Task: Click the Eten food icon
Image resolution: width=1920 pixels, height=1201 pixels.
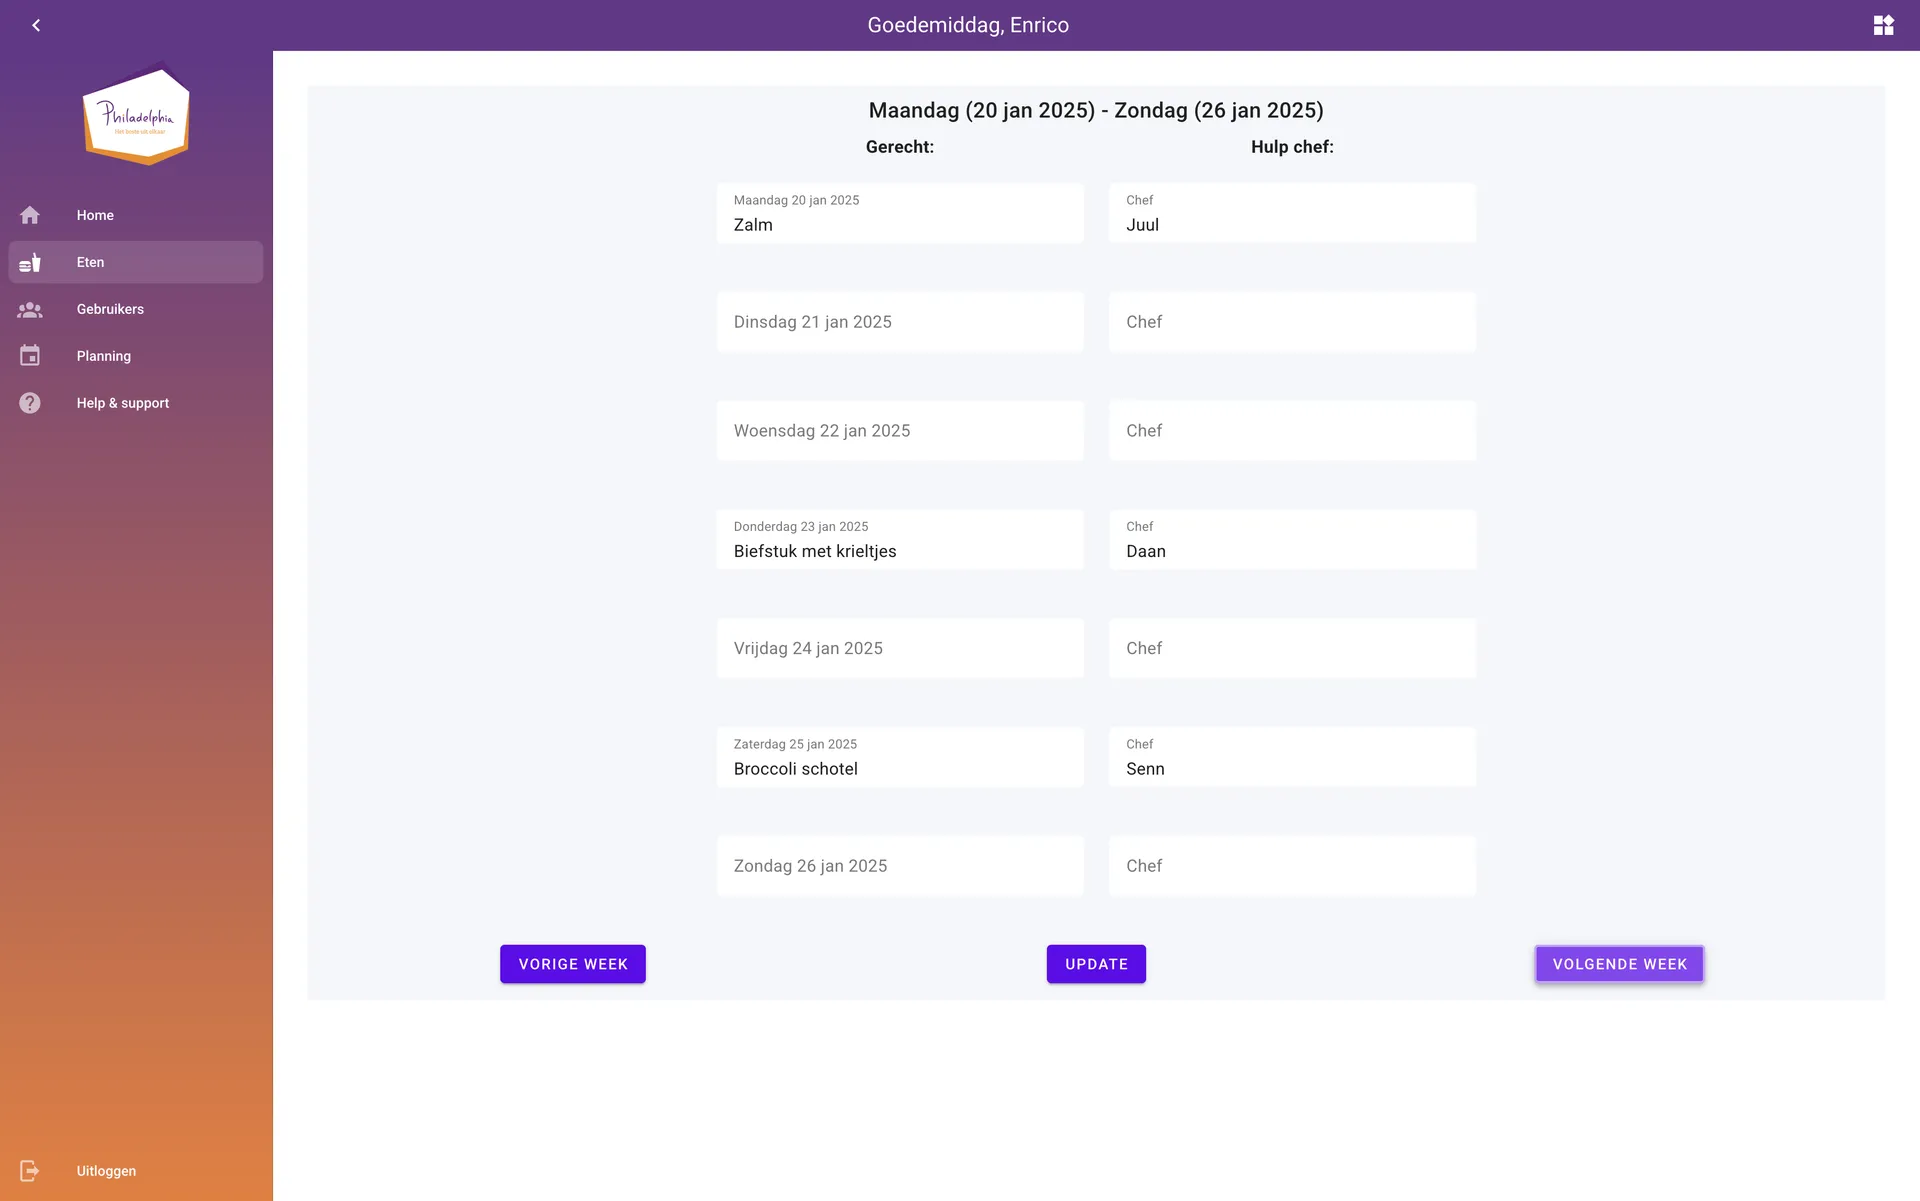Action: coord(30,262)
